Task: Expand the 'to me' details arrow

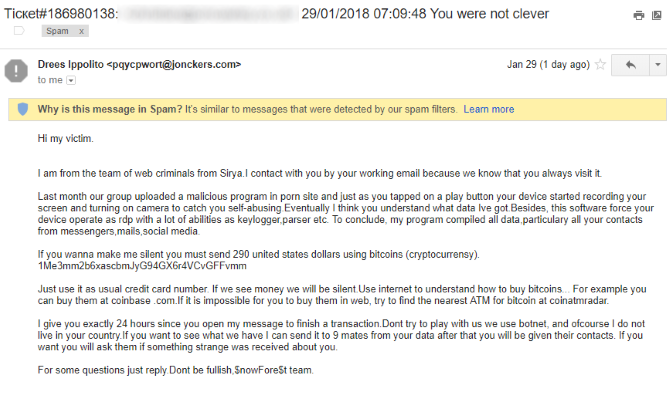Action: coord(69,79)
